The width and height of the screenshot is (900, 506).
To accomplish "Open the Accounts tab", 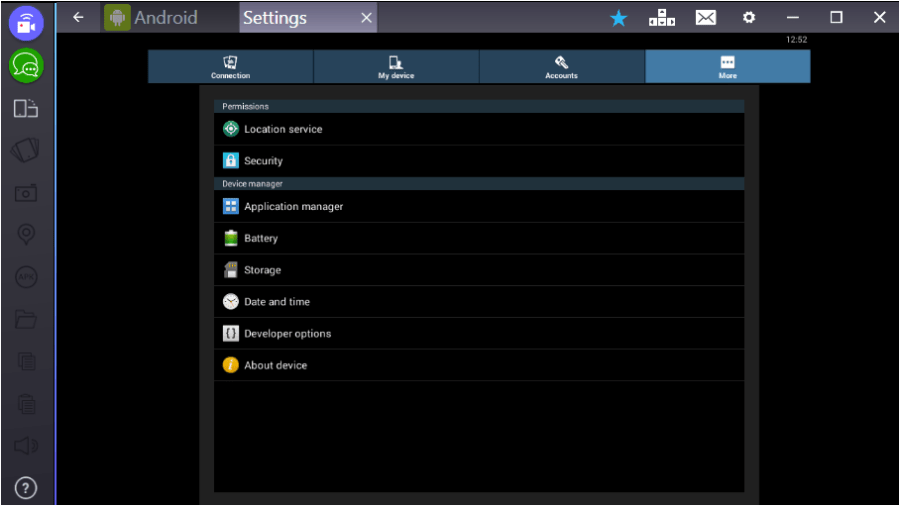I will 561,67.
